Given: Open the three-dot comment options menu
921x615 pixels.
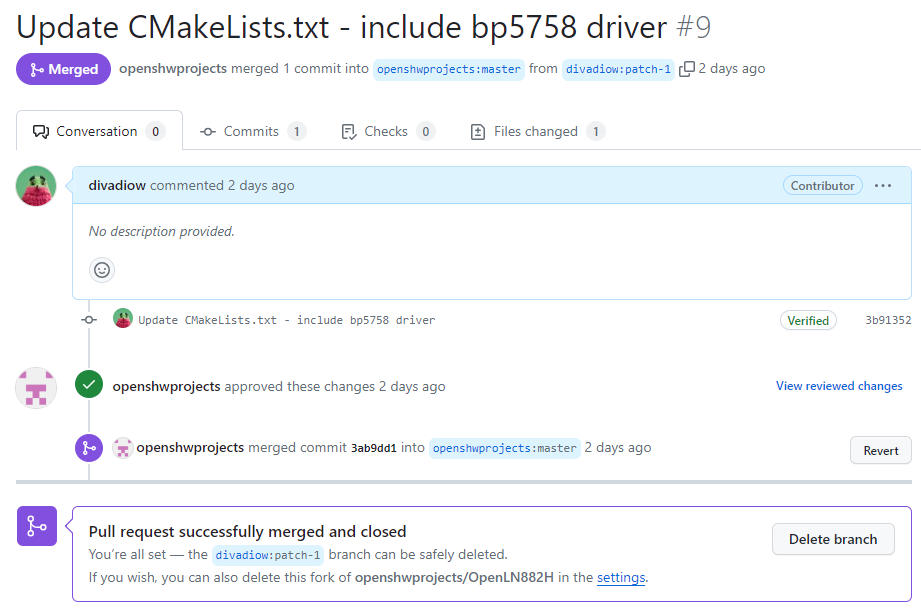Looking at the screenshot, I should [x=883, y=186].
